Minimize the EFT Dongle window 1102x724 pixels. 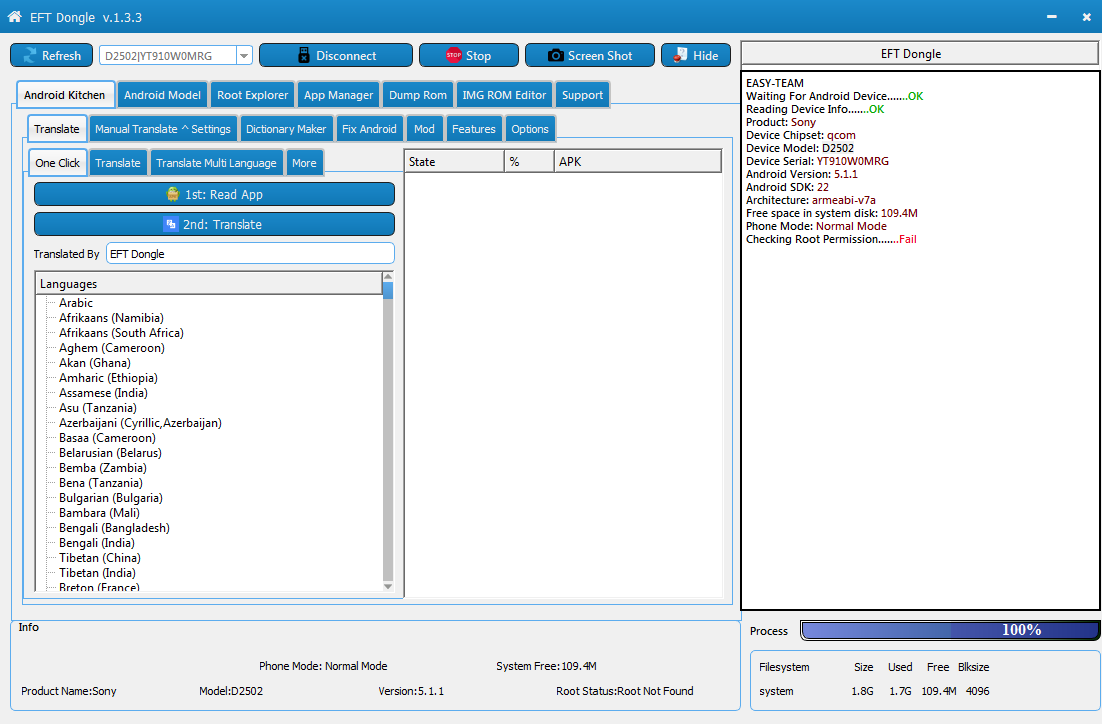pyautogui.click(x=1051, y=16)
